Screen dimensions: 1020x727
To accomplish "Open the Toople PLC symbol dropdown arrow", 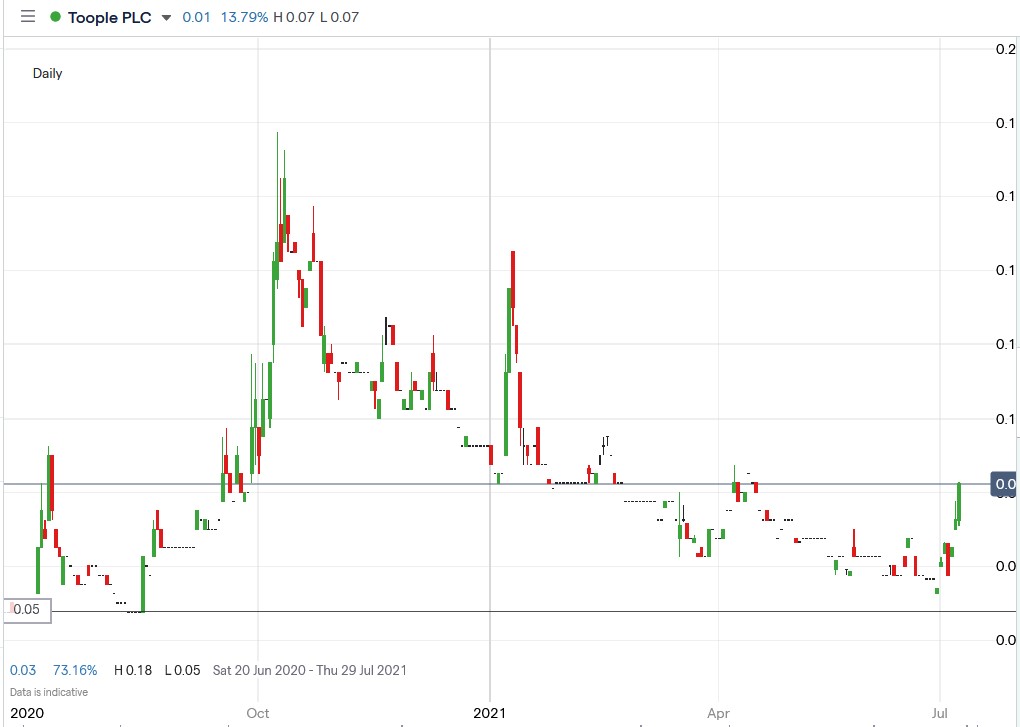I will (169, 17).
